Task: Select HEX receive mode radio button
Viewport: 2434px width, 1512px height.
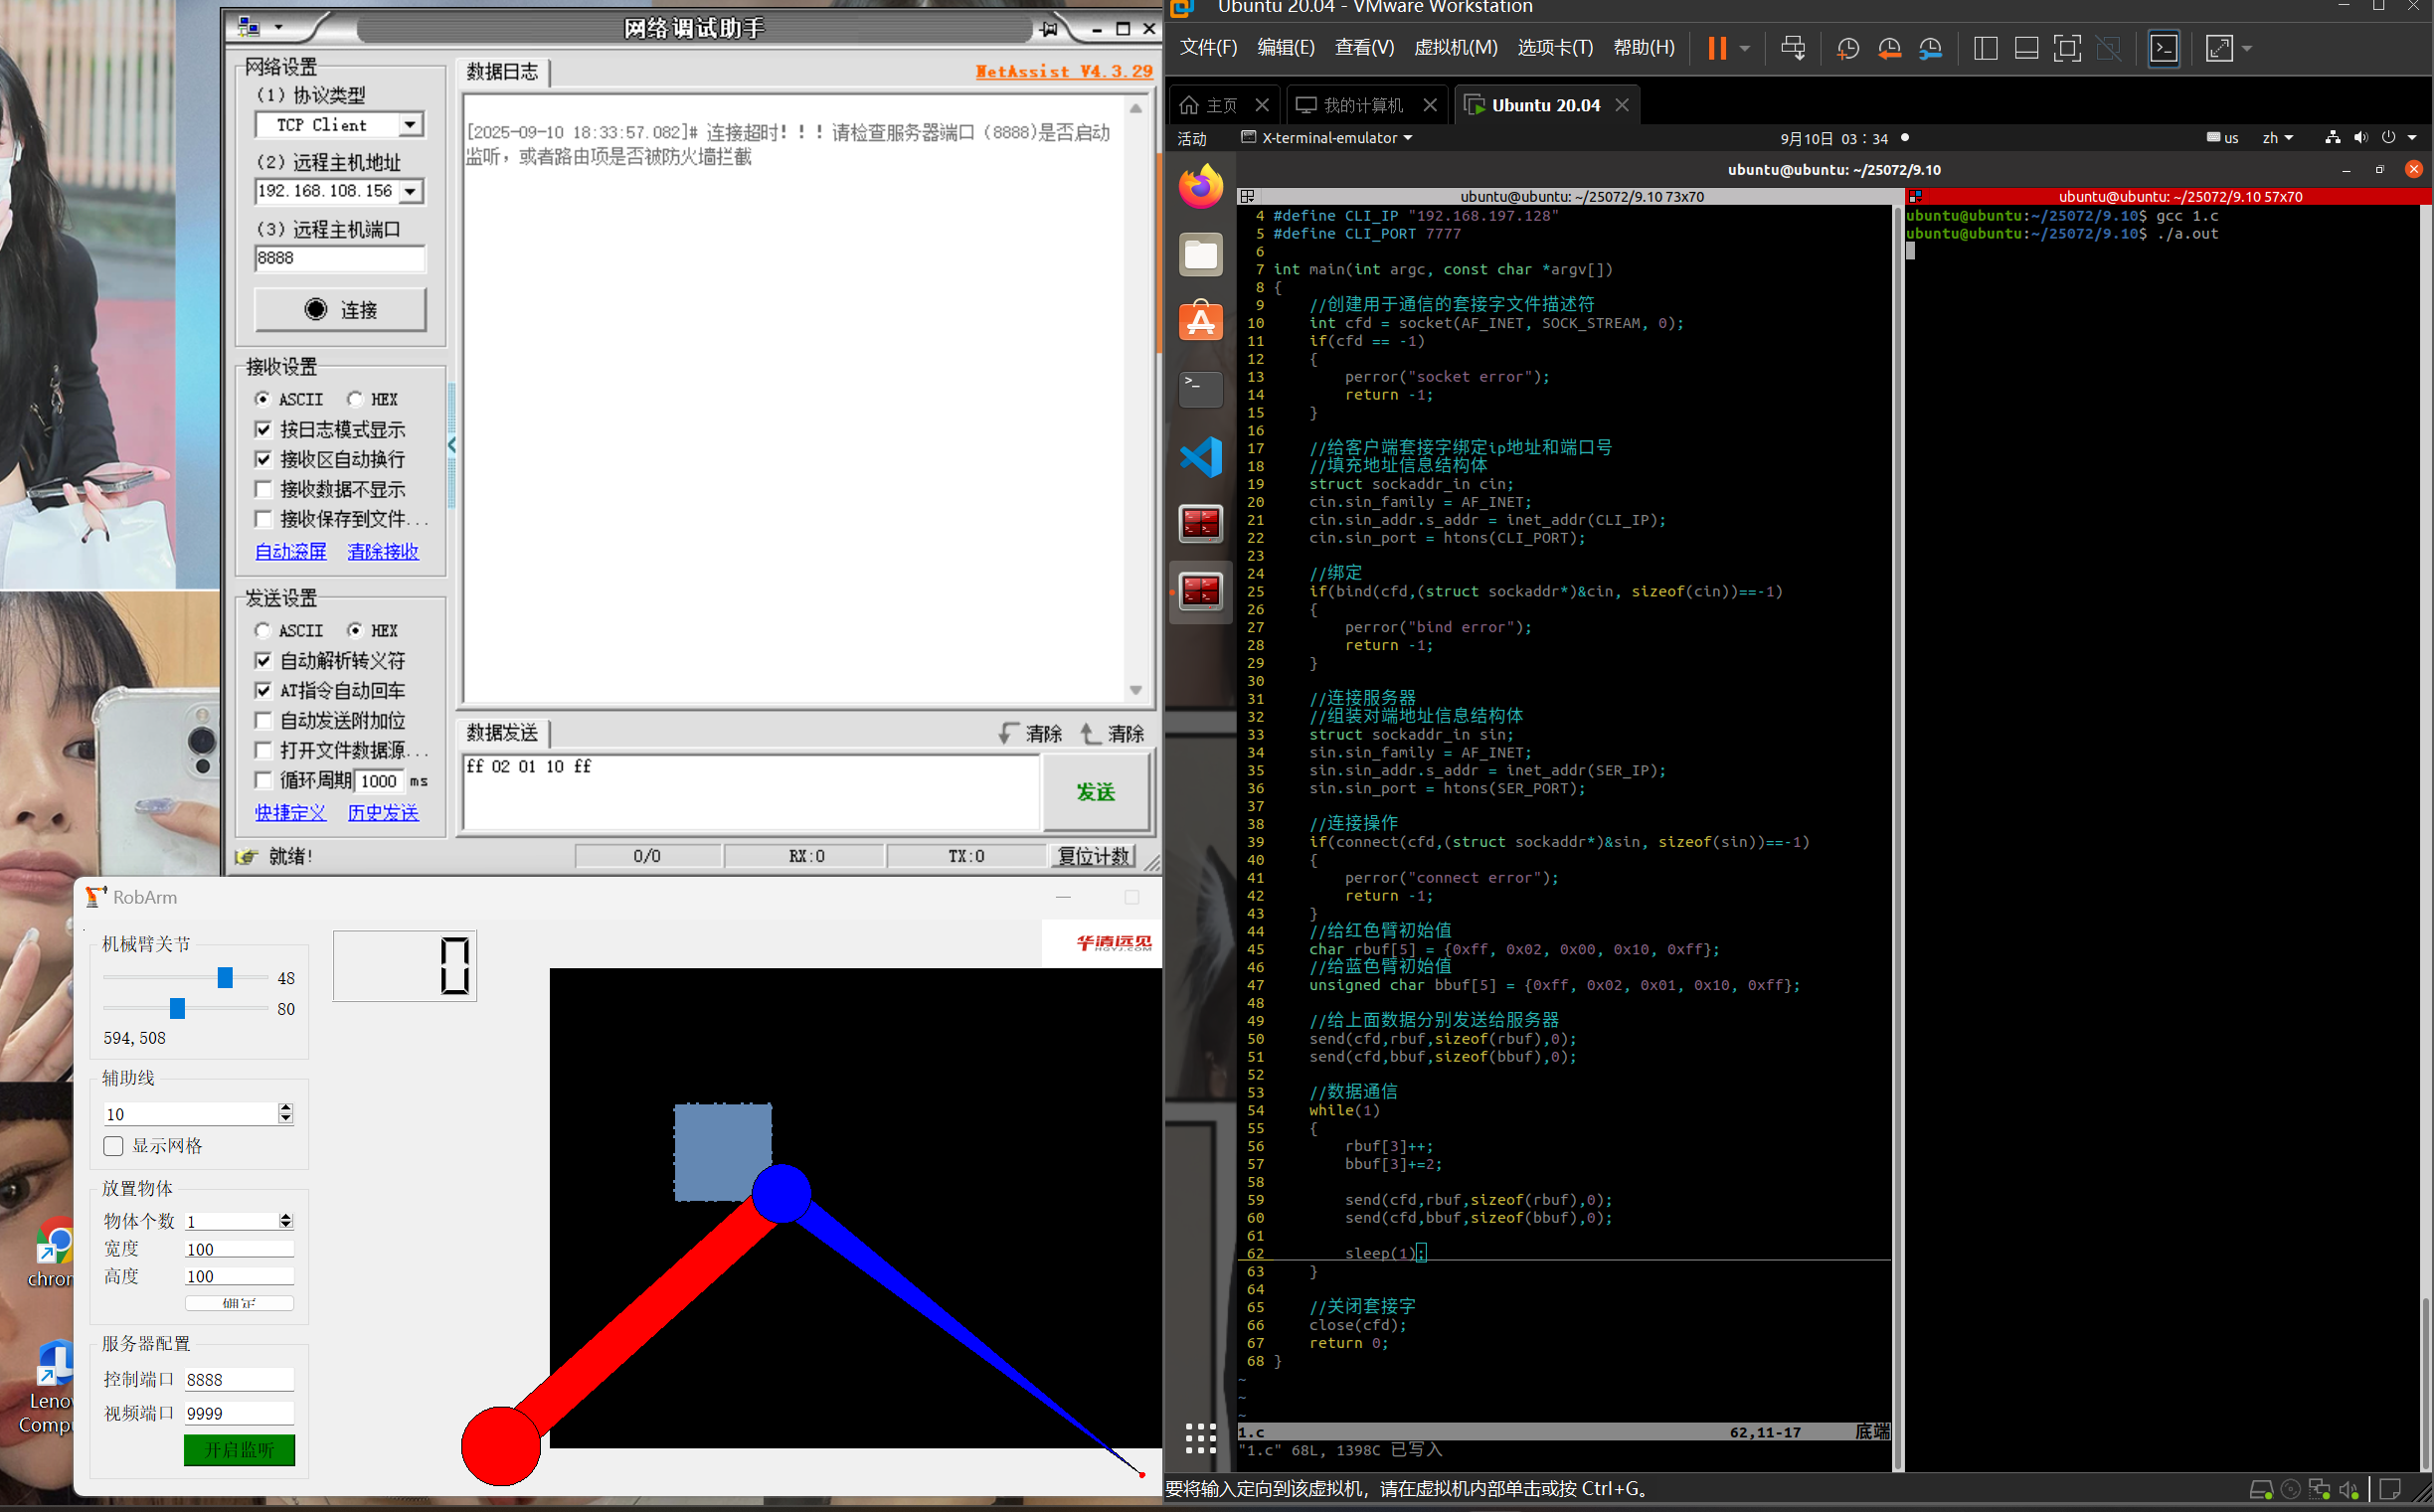Action: click(355, 399)
